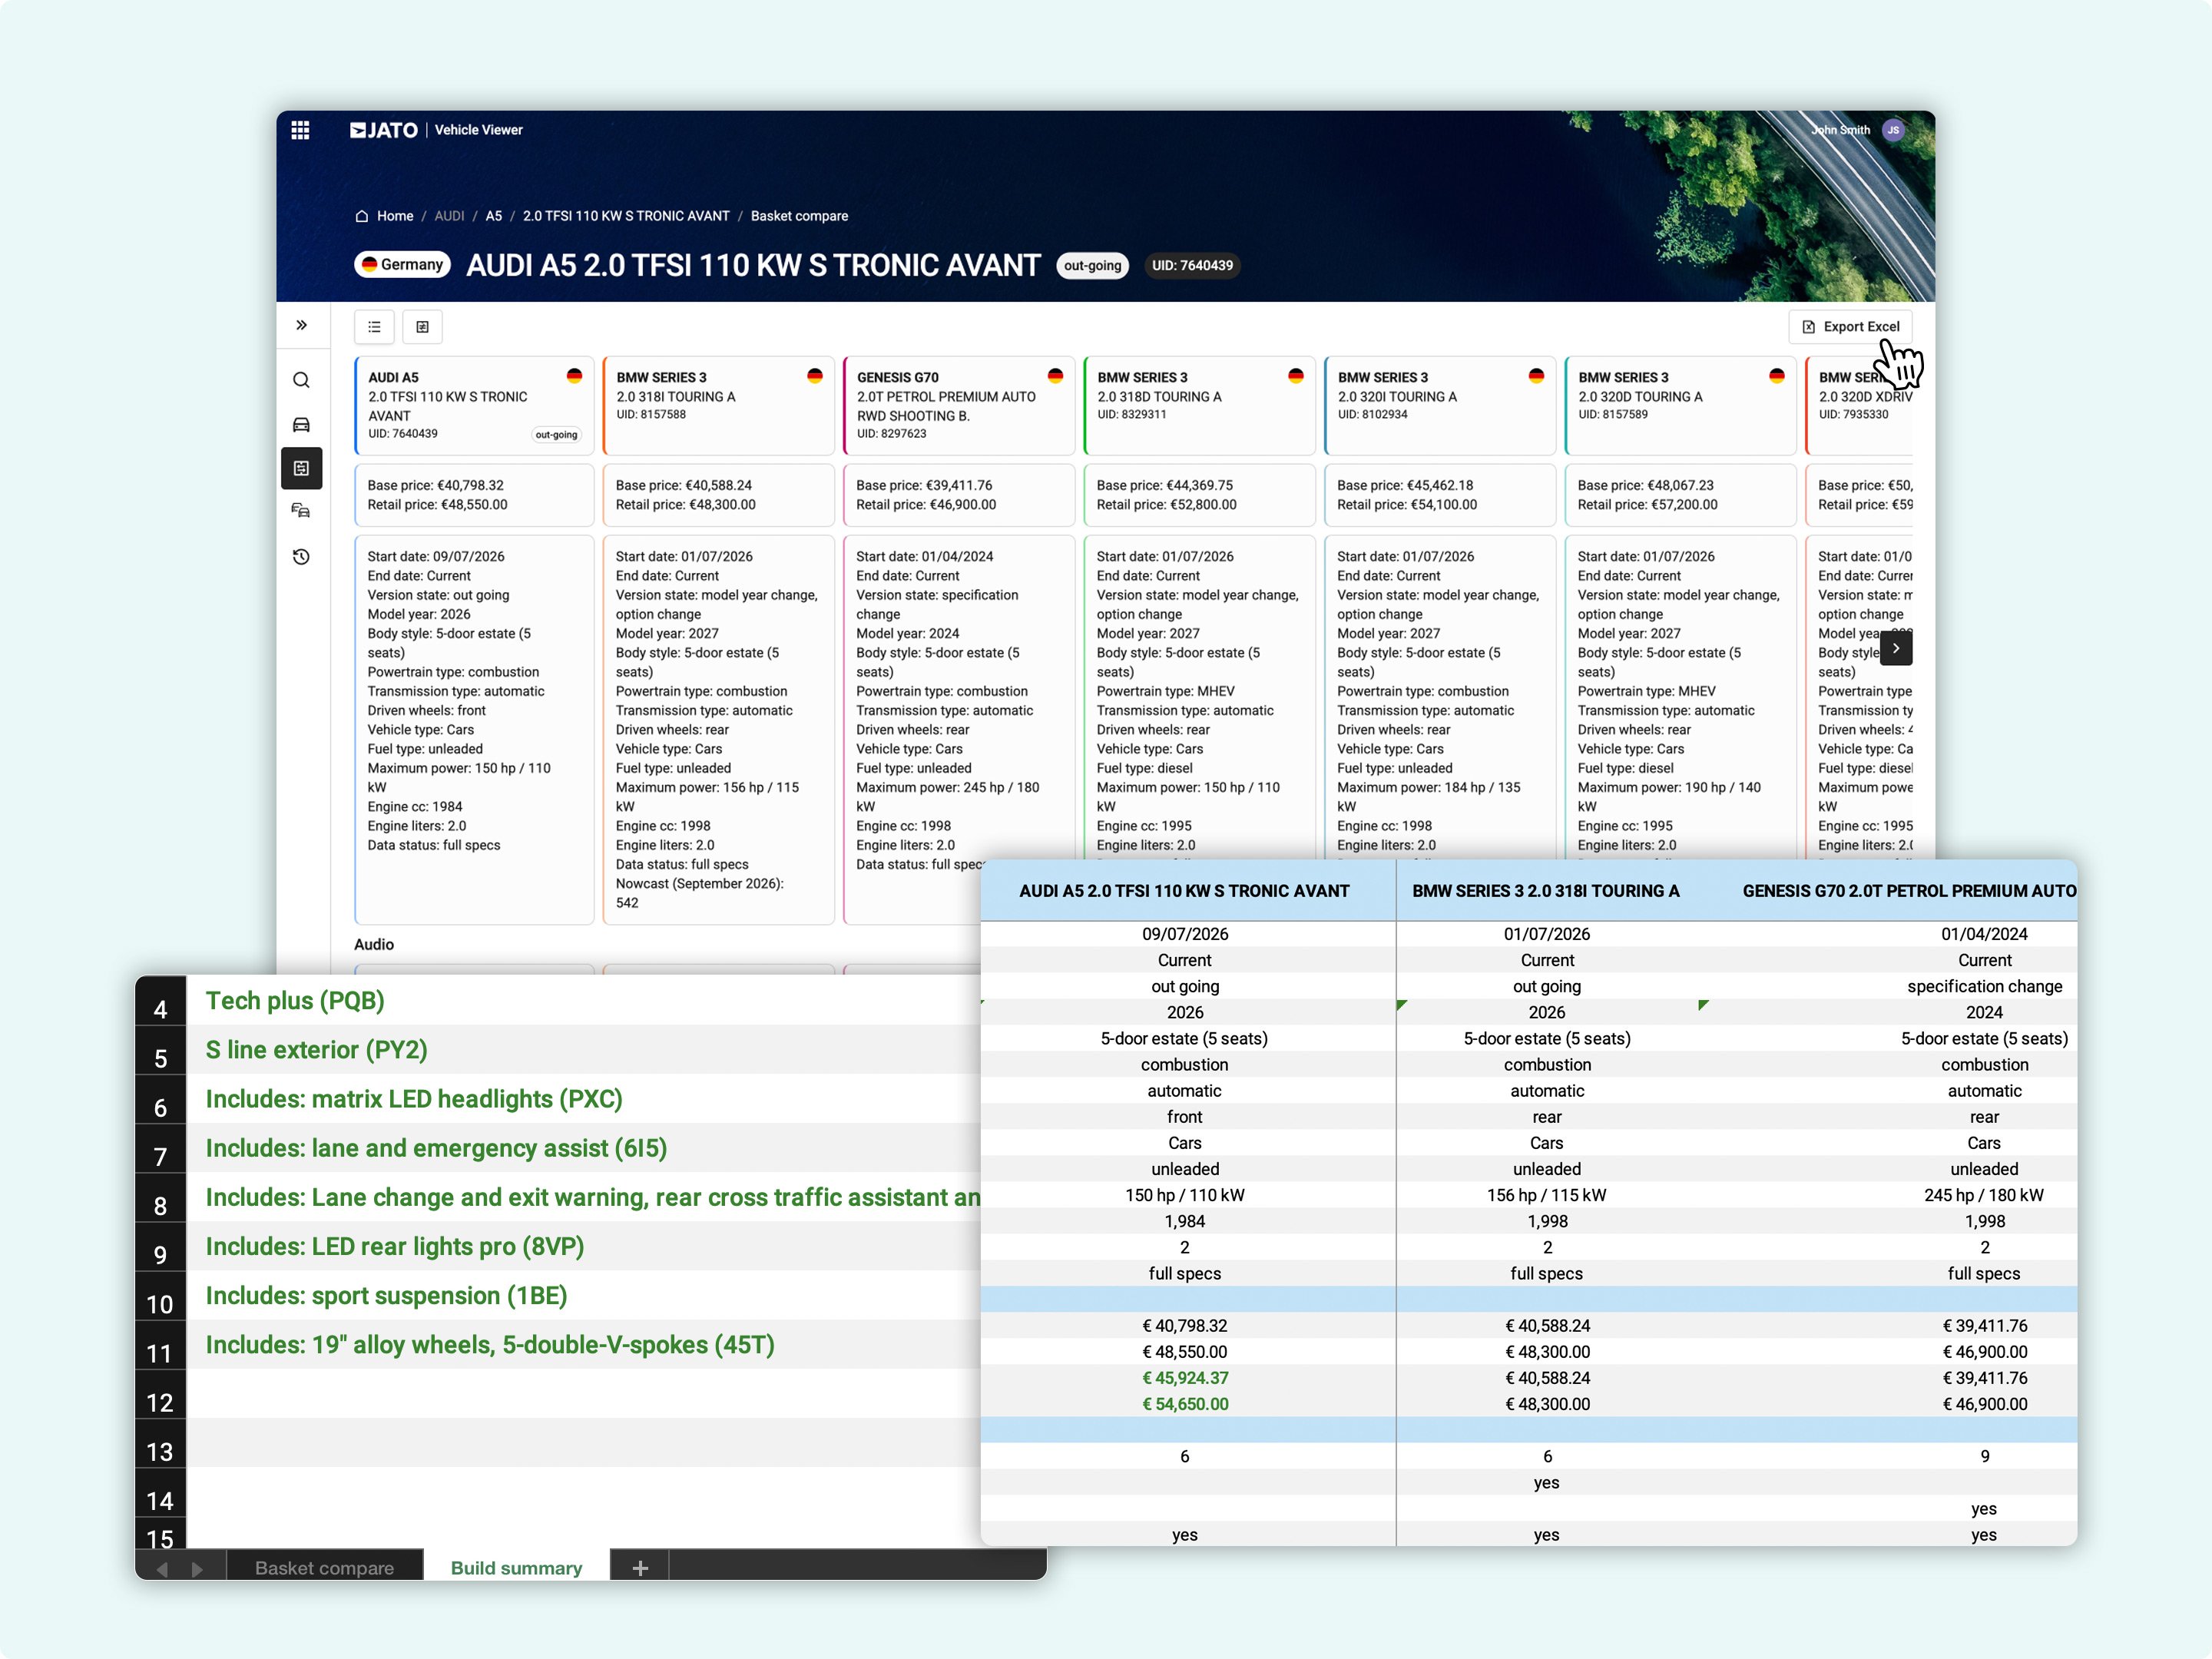
Task: Click cell specification change in Genesis column
Action: (1984, 986)
